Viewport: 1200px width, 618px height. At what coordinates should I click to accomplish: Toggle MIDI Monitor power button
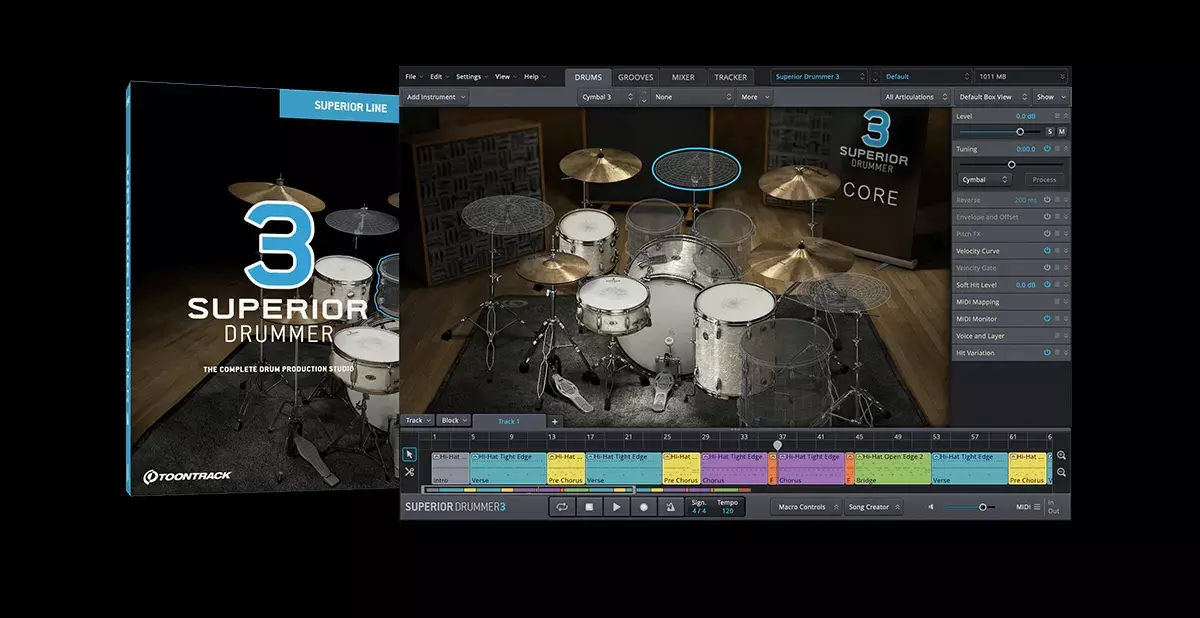[x=1047, y=319]
